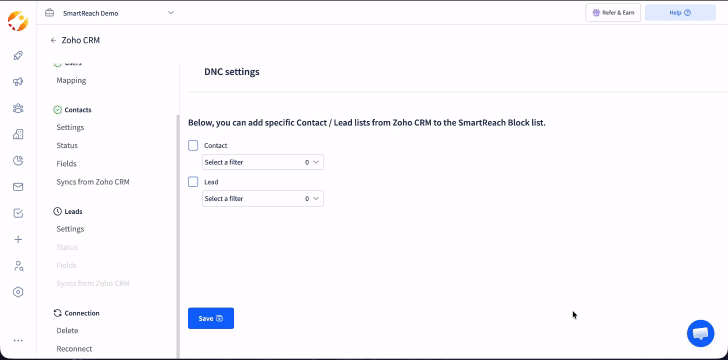The width and height of the screenshot is (728, 360).
Task: Select Delete under Connection
Action: coord(67,331)
